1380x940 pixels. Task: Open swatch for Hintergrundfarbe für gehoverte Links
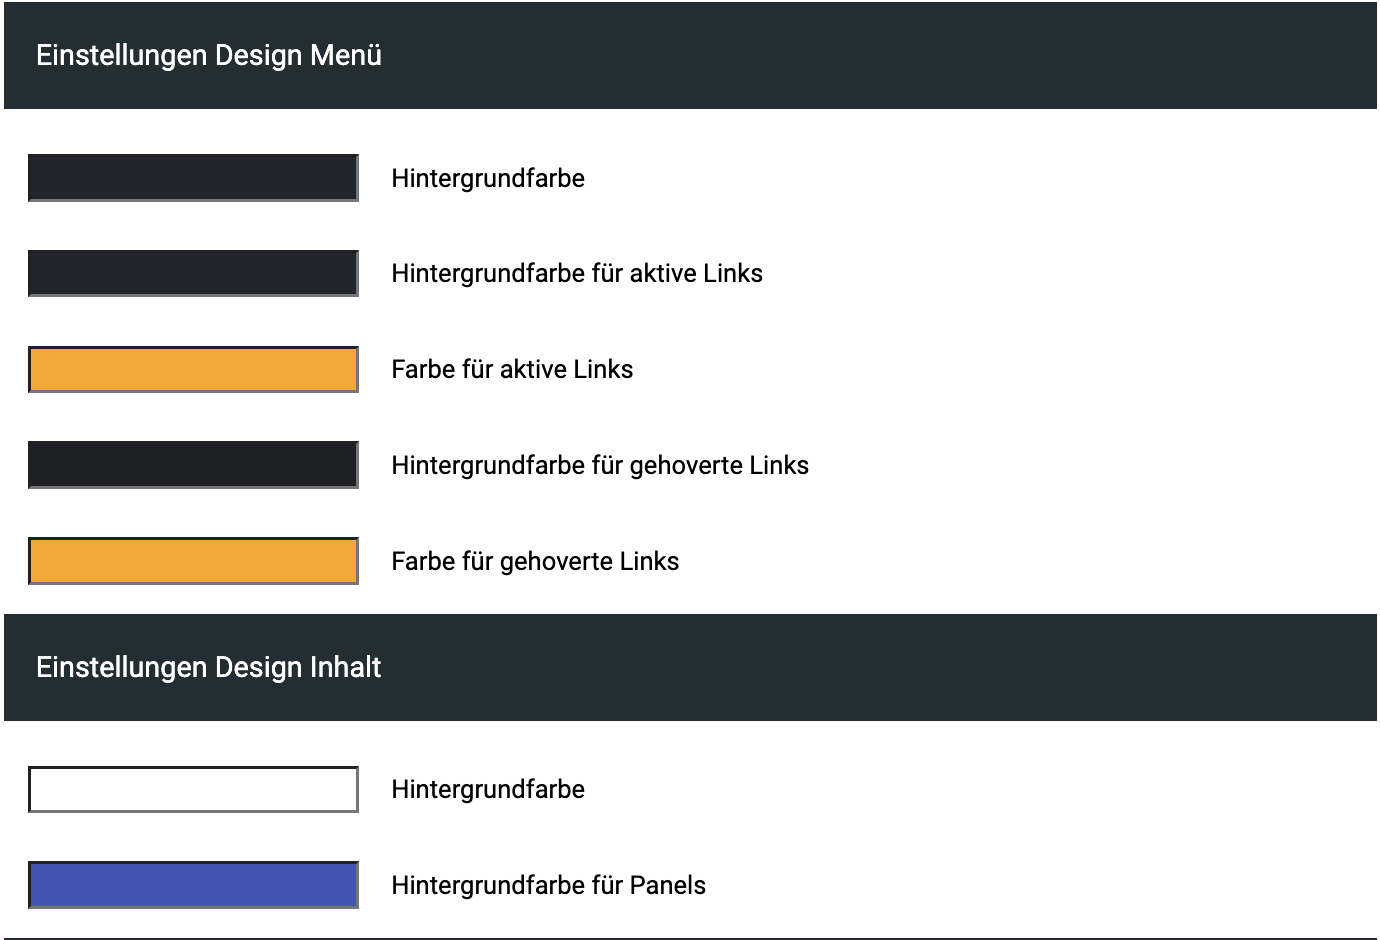click(193, 465)
